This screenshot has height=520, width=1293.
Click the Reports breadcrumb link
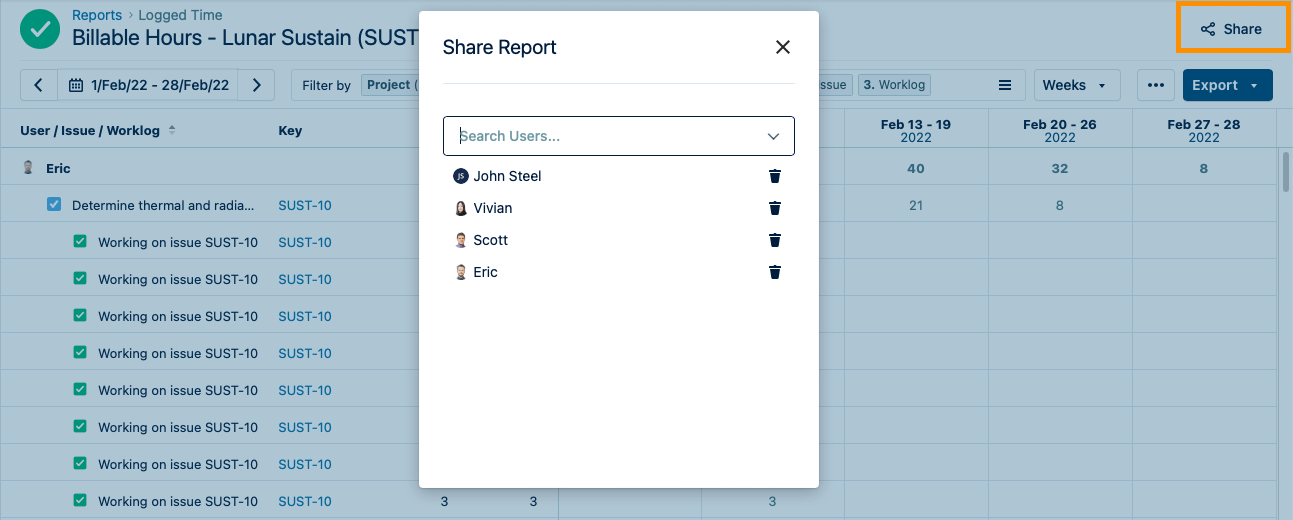coord(97,15)
